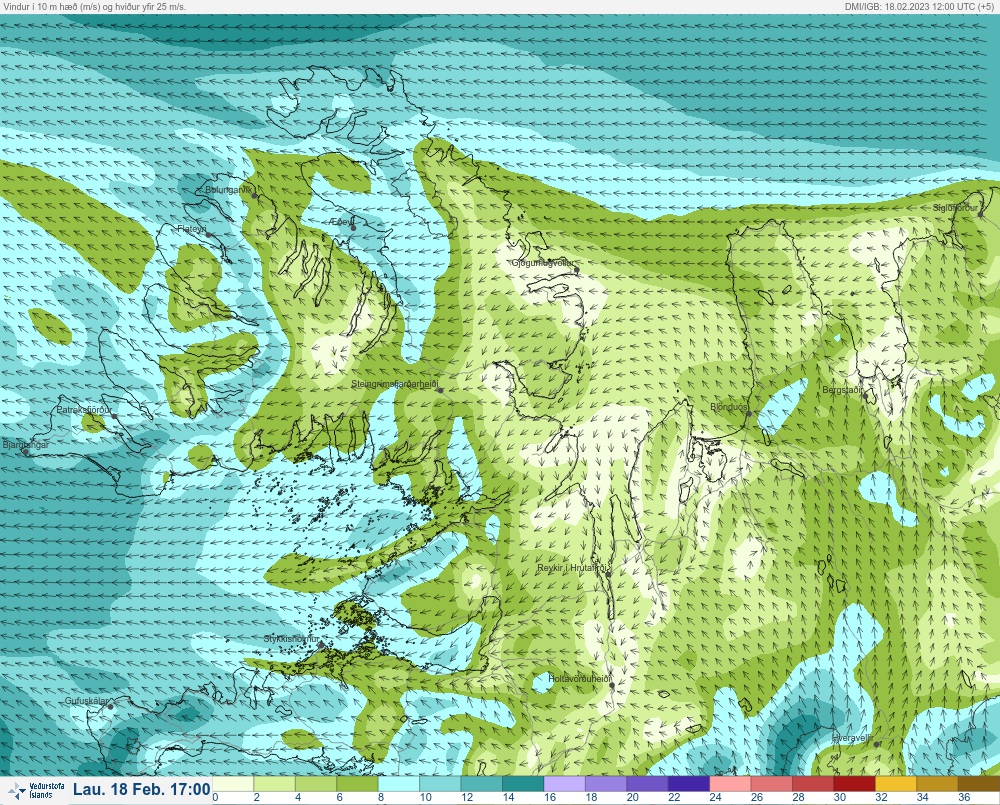Select the dark red 30–32 m/s legend swatch
Screen dimensions: 1000x805
(855, 783)
